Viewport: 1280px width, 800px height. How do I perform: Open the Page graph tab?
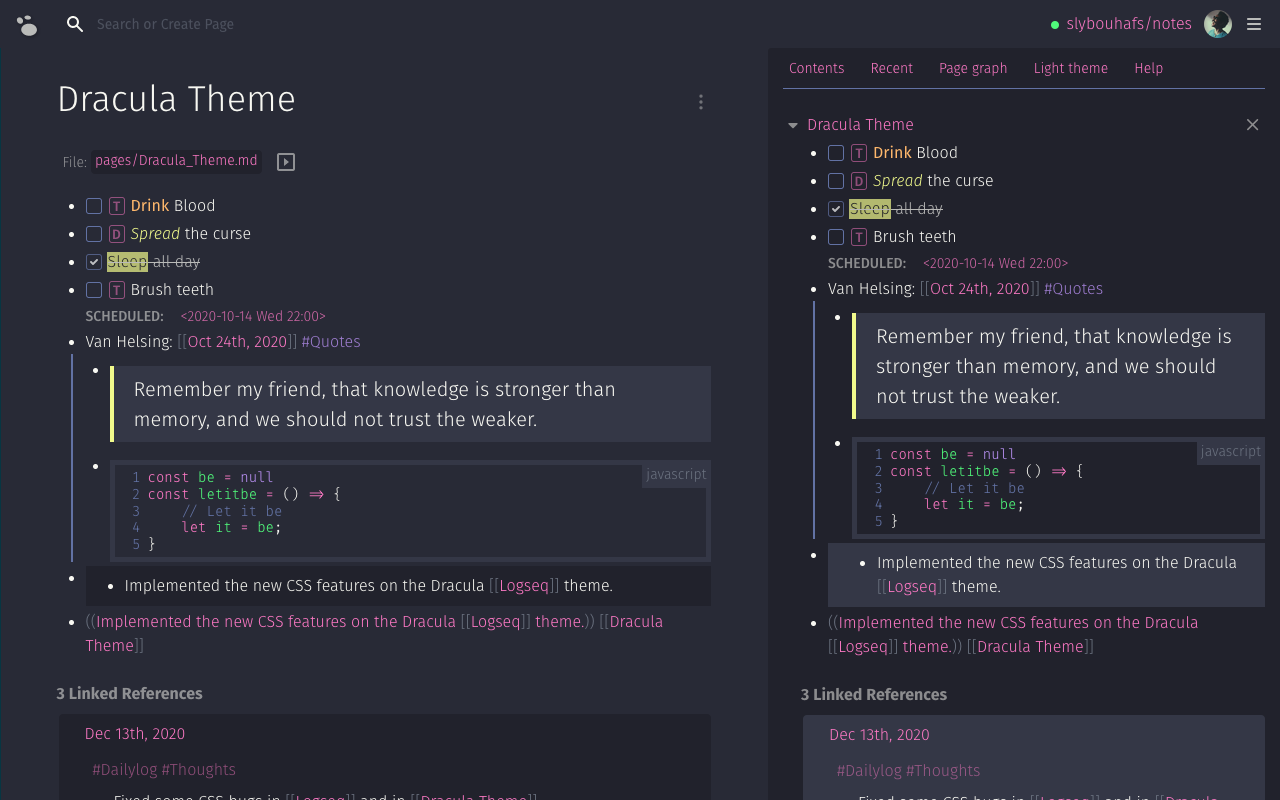pos(973,68)
